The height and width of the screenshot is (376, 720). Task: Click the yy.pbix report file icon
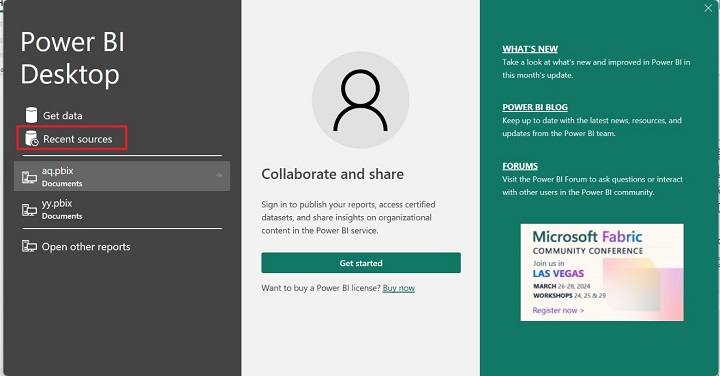coord(29,210)
